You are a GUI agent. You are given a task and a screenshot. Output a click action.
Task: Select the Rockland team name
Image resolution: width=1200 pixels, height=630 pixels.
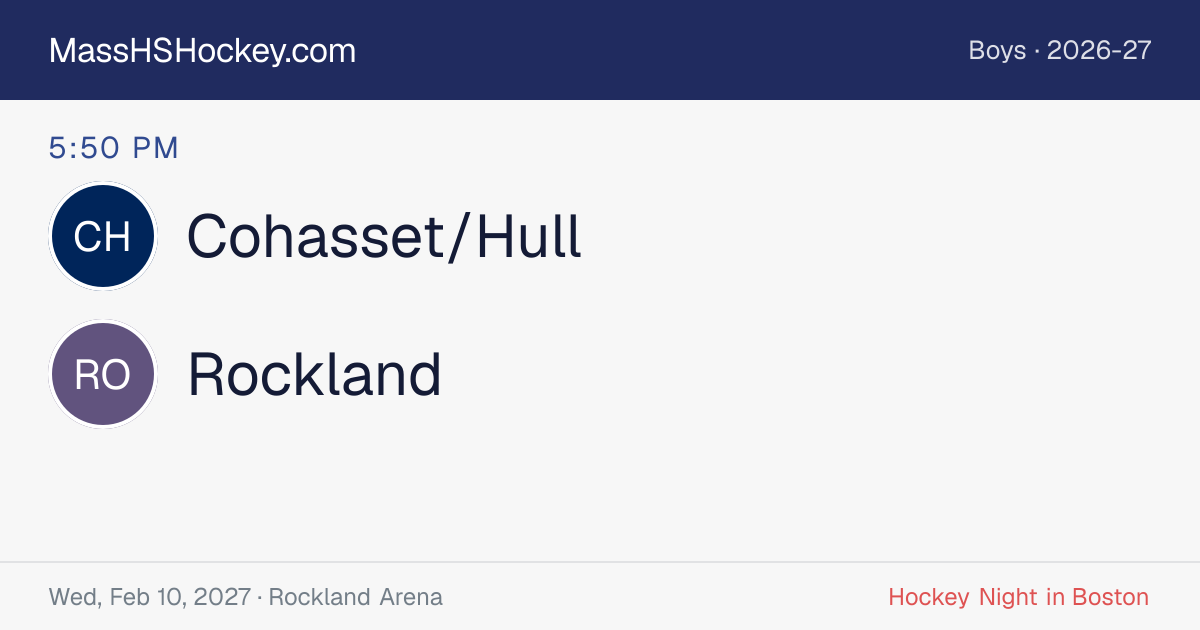pyautogui.click(x=314, y=375)
